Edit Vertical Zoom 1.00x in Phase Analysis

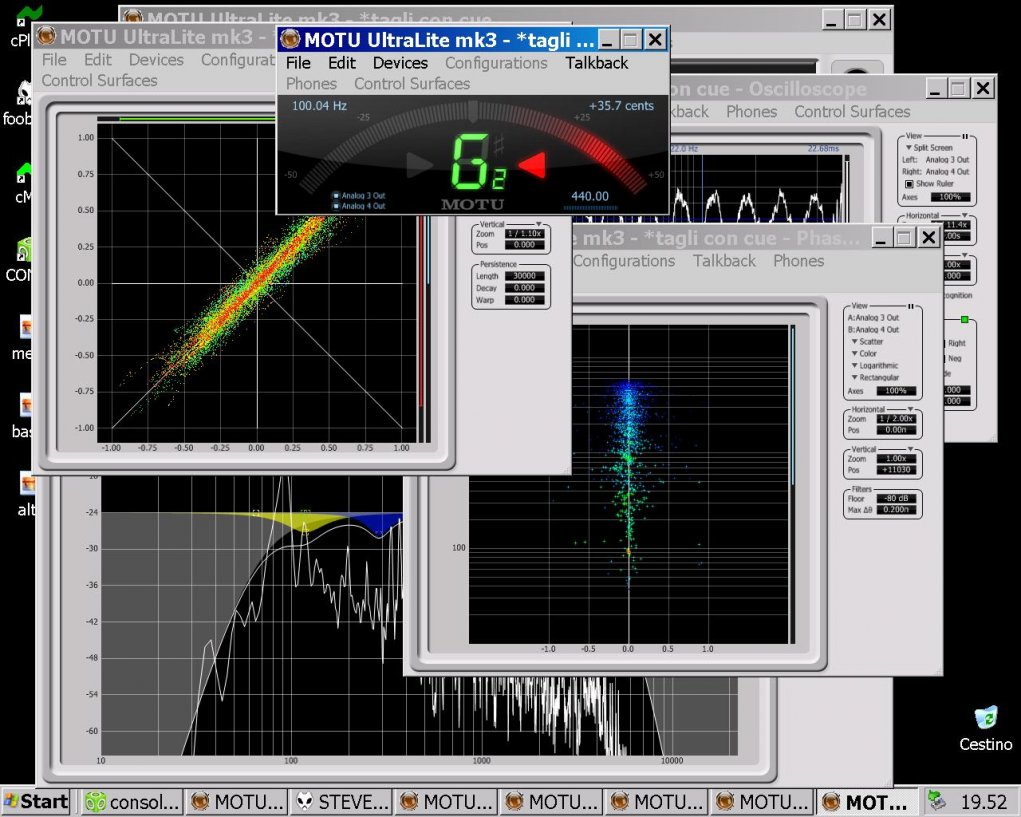(896, 459)
